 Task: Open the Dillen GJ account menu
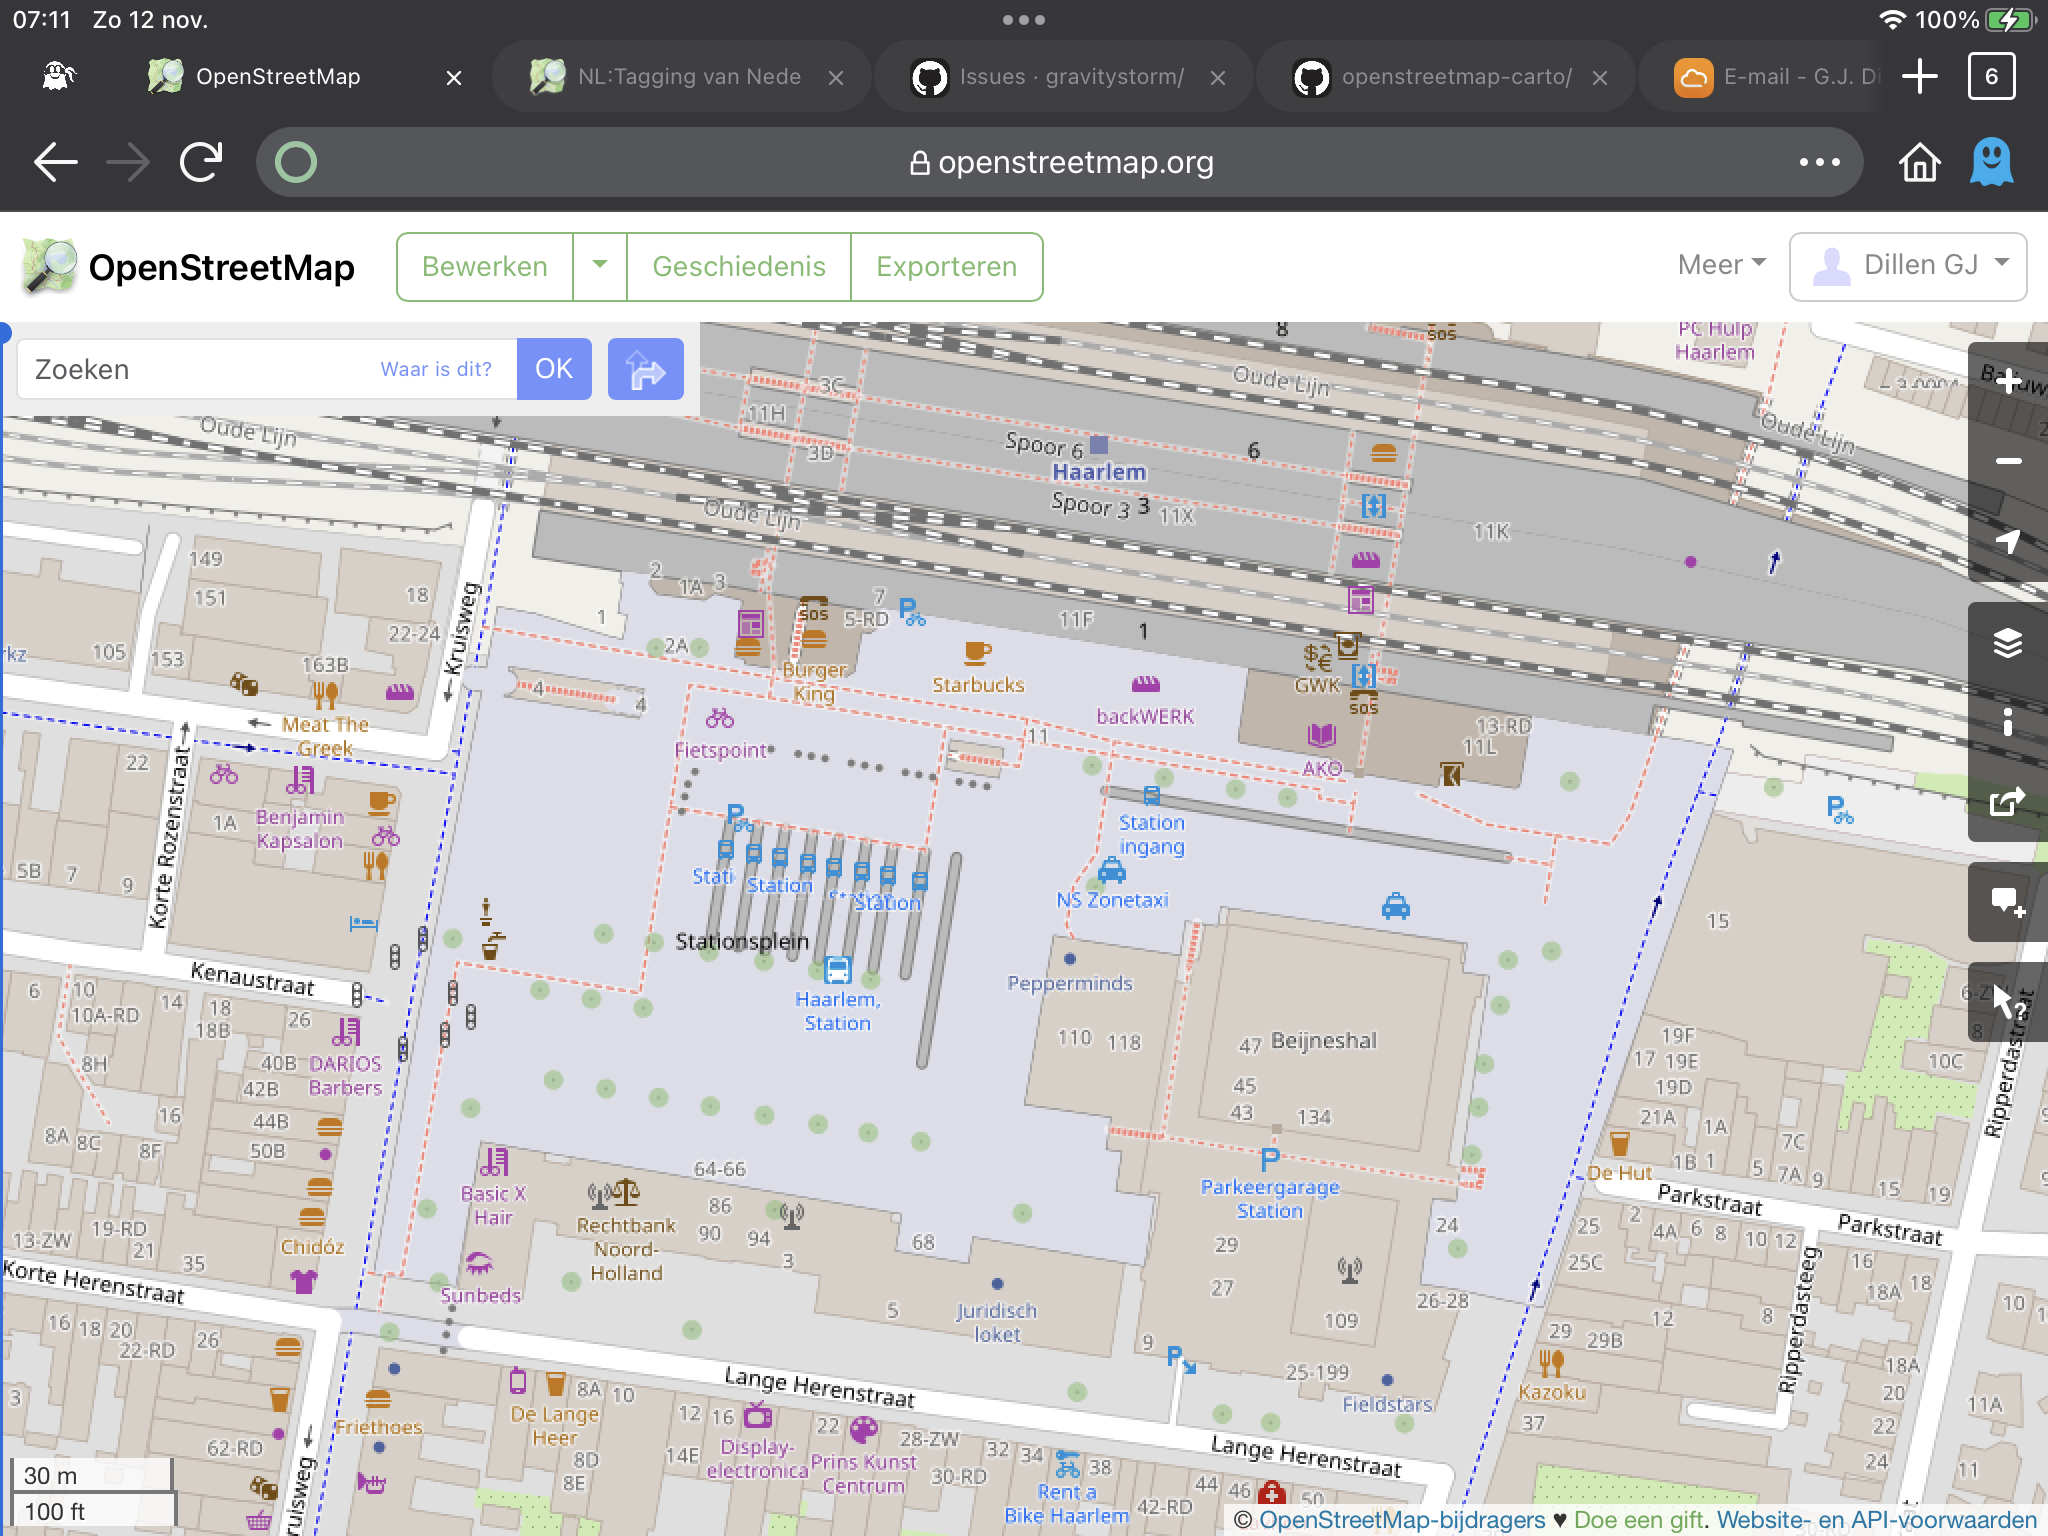[1908, 265]
